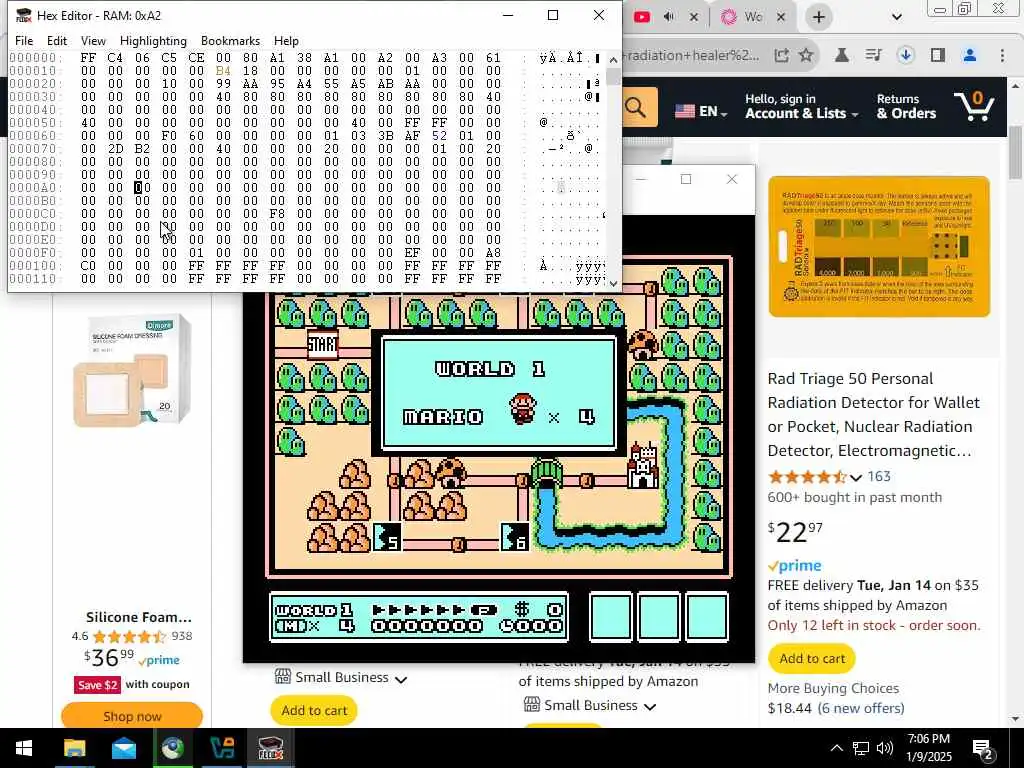Open the browser three-dot menu
This screenshot has height=768, width=1024.
click(x=1002, y=55)
